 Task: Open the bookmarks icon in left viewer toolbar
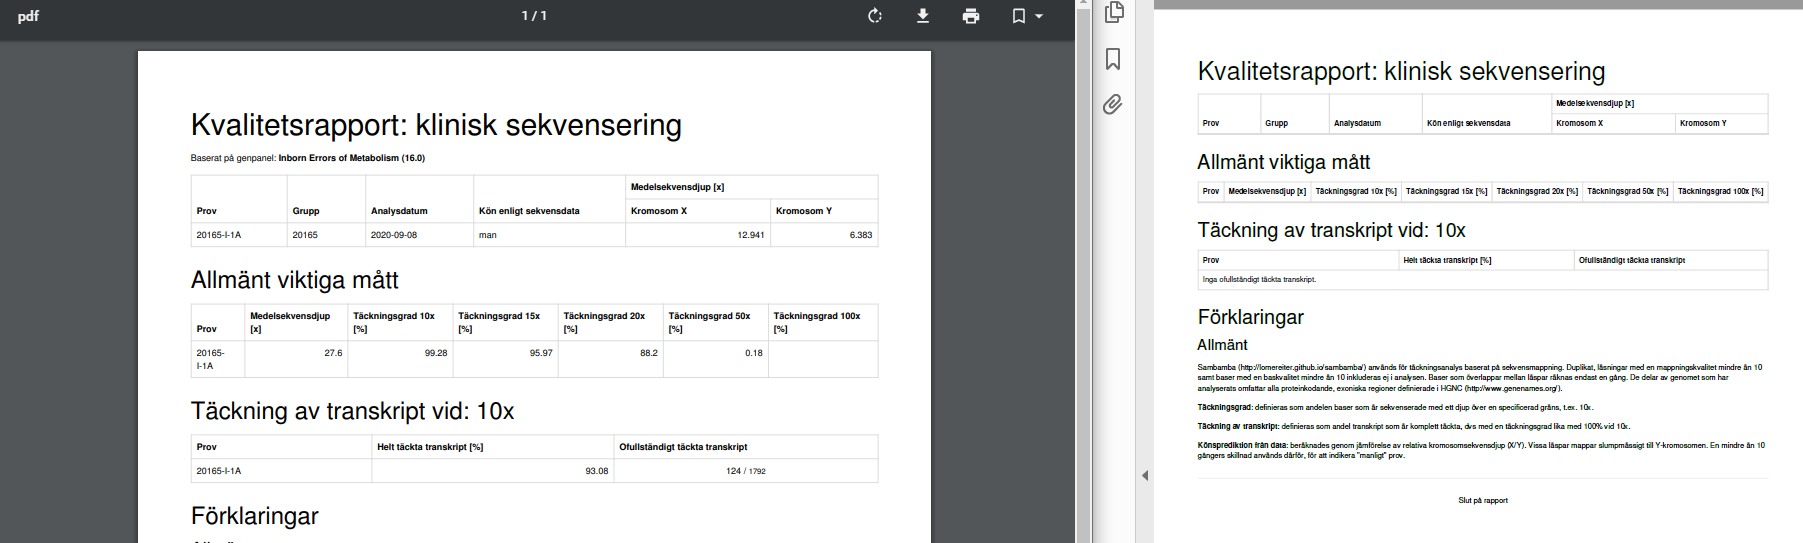(1018, 16)
